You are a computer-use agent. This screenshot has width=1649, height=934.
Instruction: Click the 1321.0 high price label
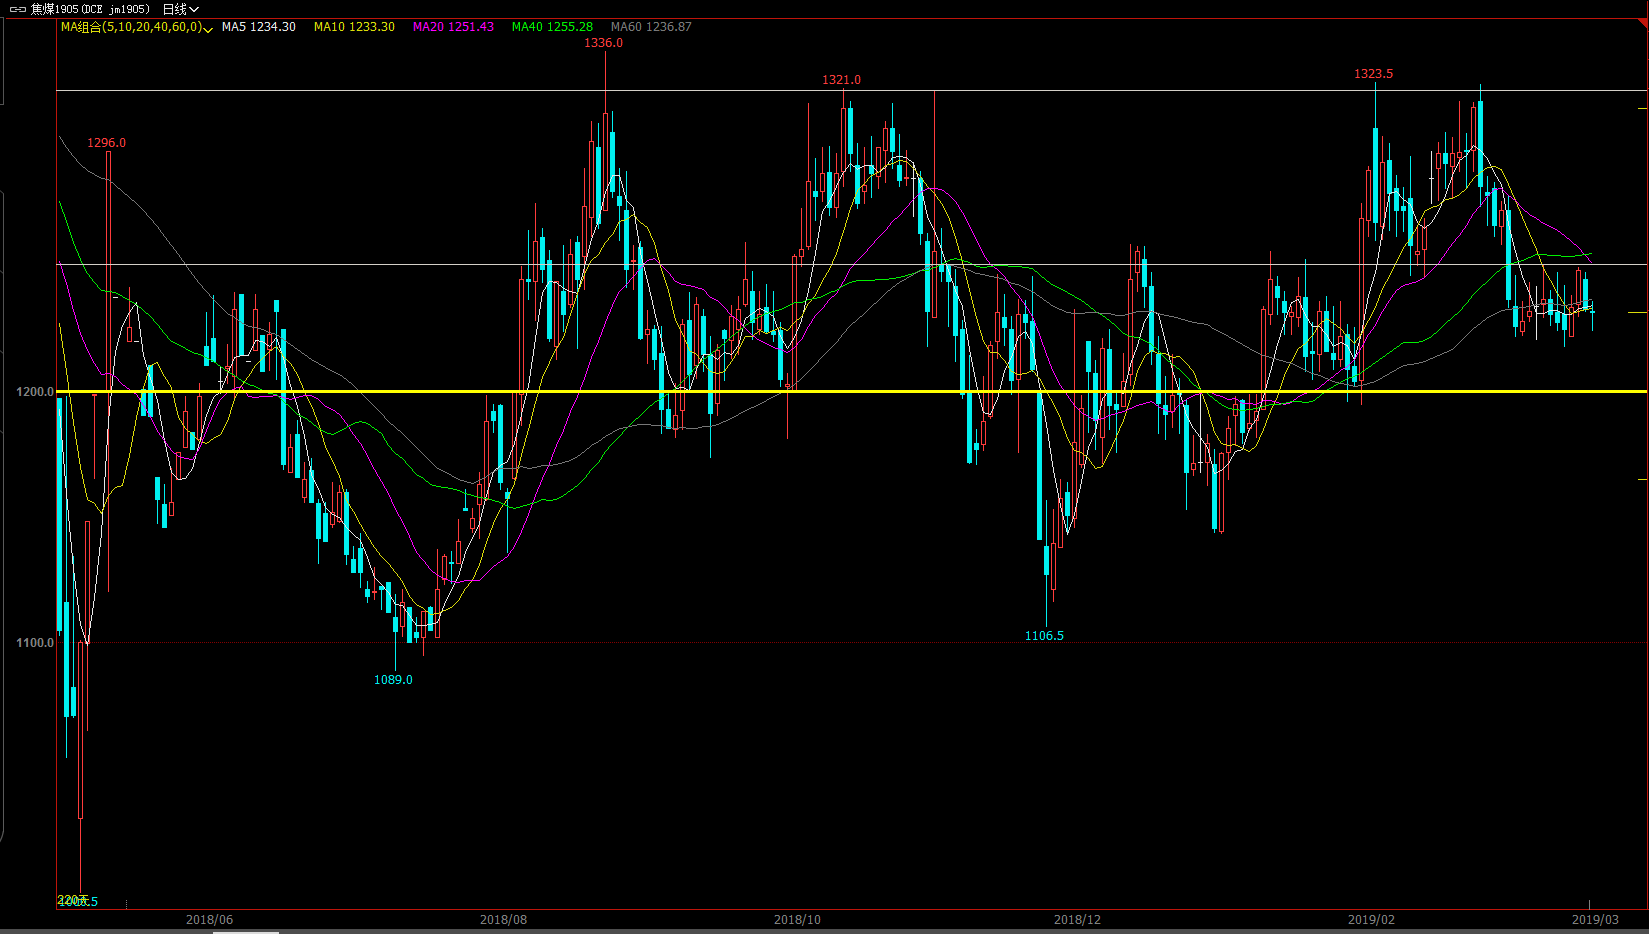(841, 80)
